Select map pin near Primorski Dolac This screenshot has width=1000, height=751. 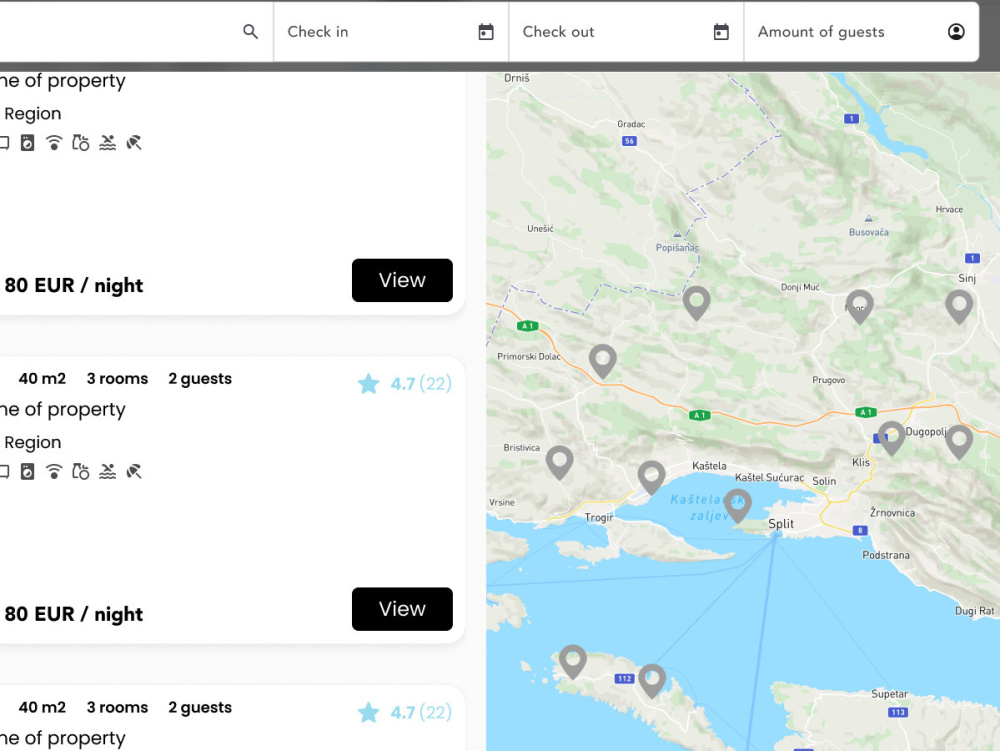click(x=603, y=361)
